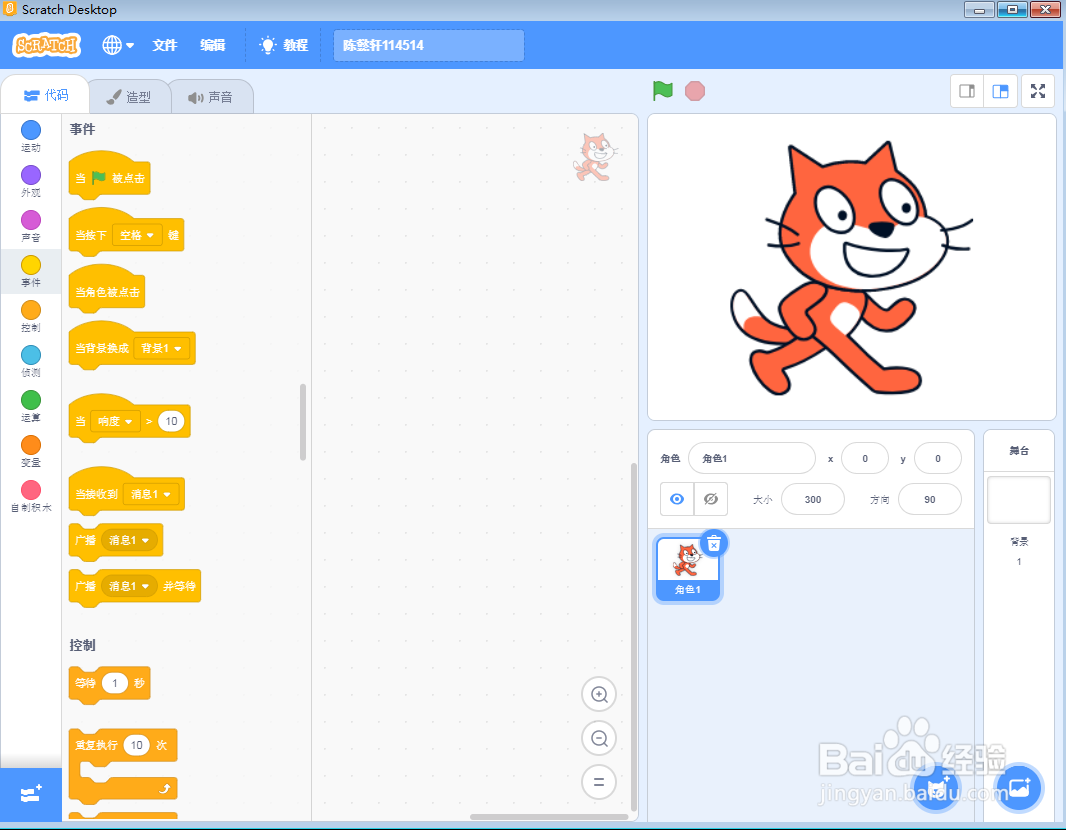Click the block palette vertical scrollbar
Screen dimensions: 1066x830
click(303, 422)
